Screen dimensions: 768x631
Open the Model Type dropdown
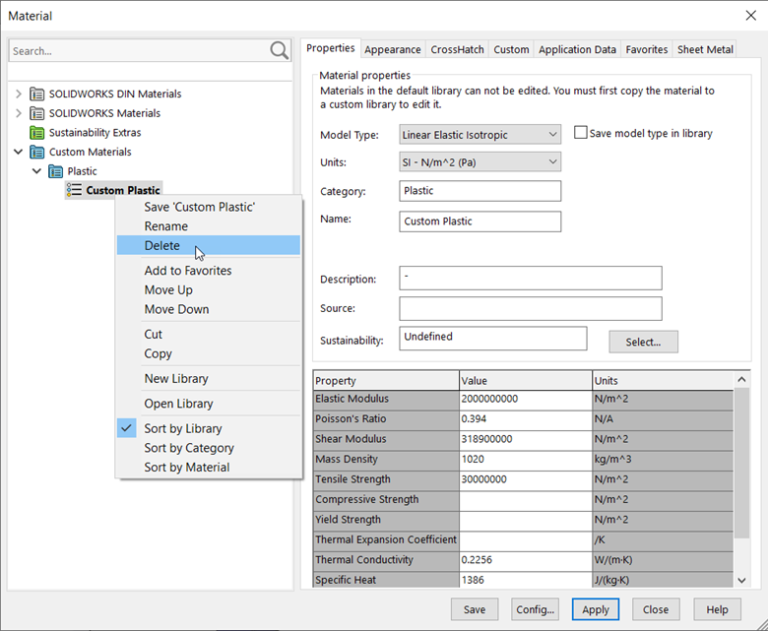(553, 134)
